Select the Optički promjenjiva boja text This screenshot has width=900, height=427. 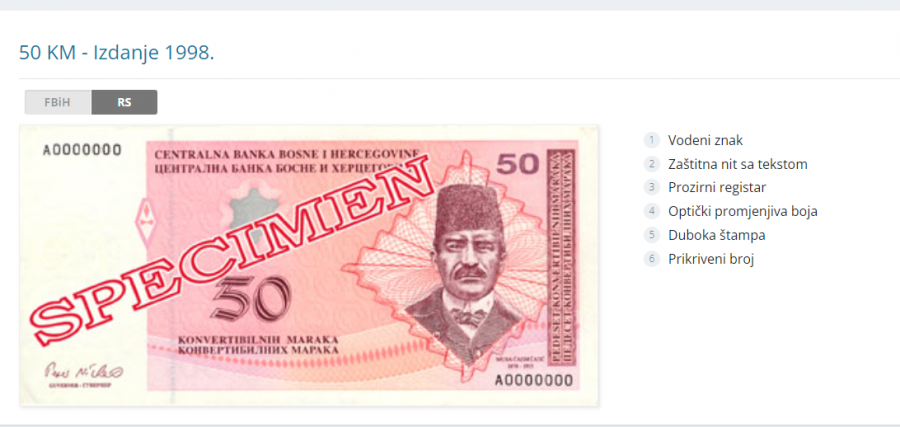pos(743,211)
